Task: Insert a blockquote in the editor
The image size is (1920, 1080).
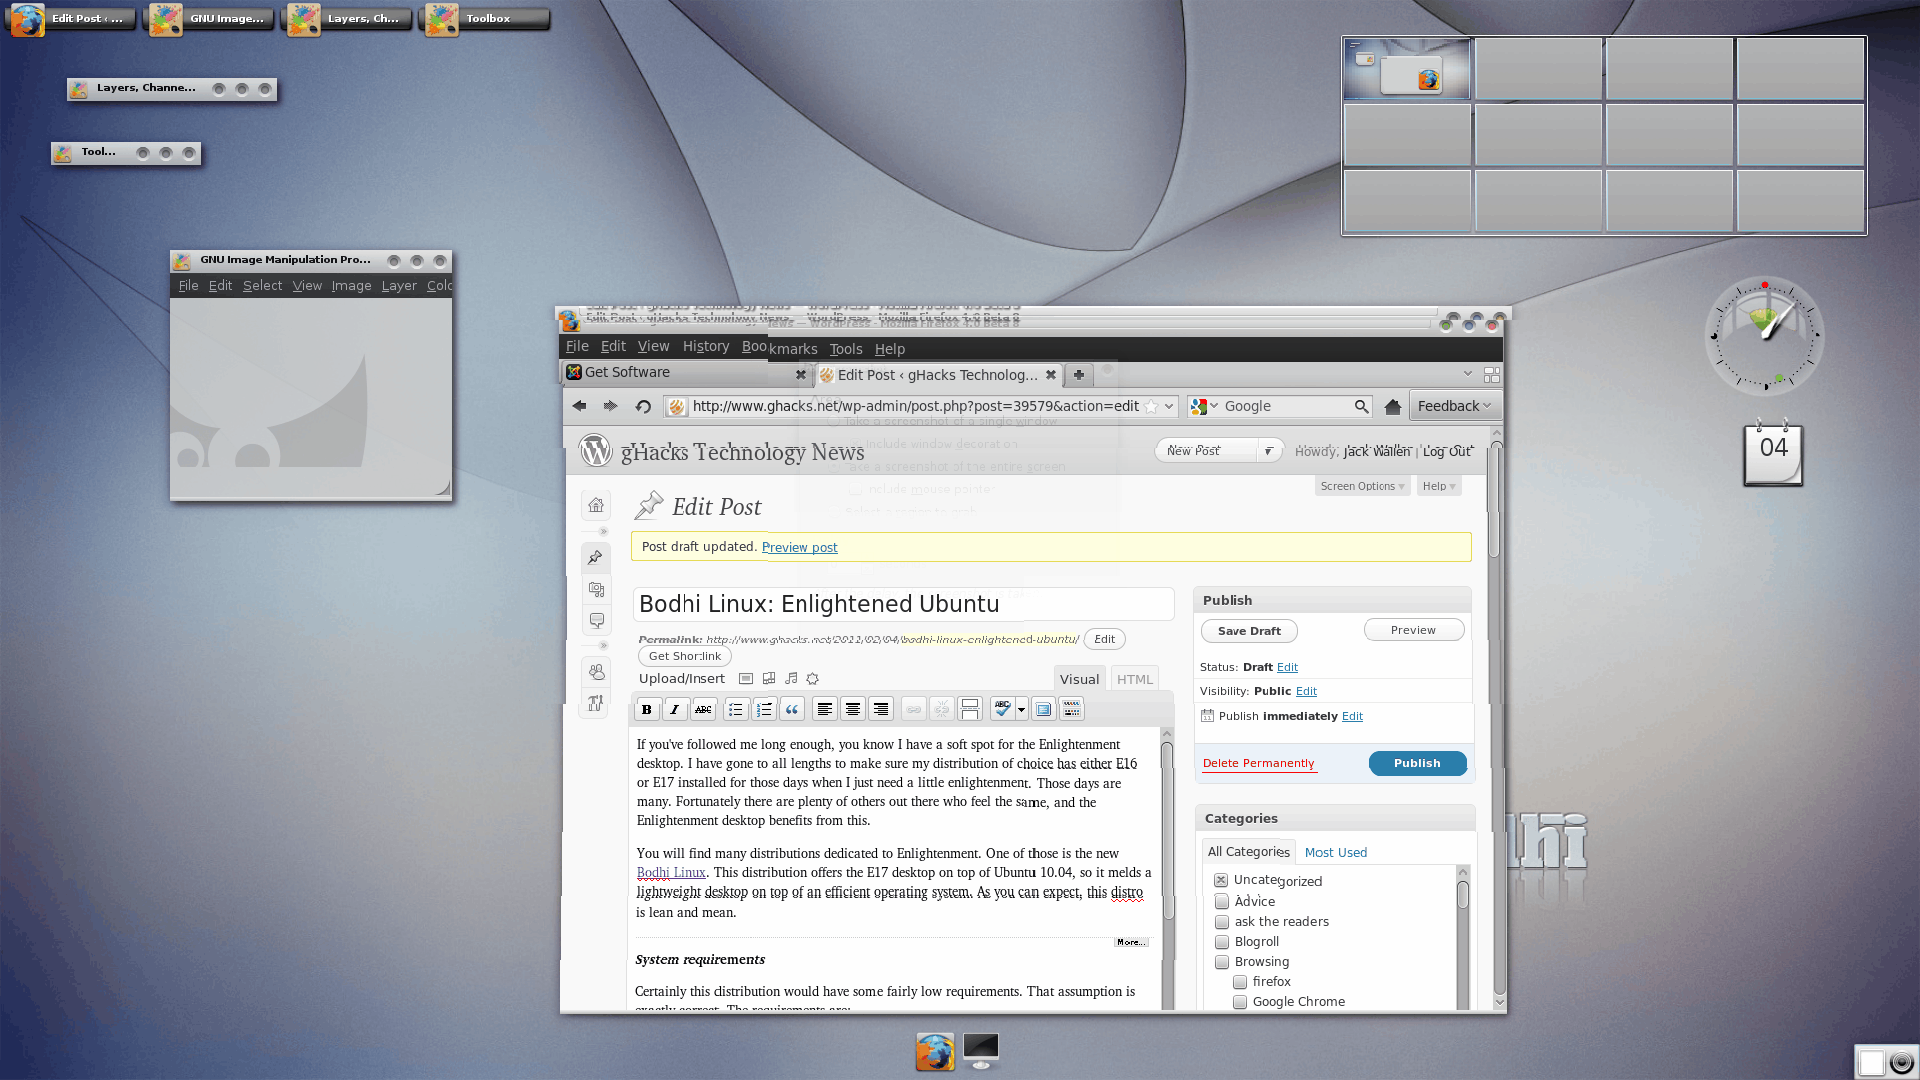Action: (x=792, y=709)
